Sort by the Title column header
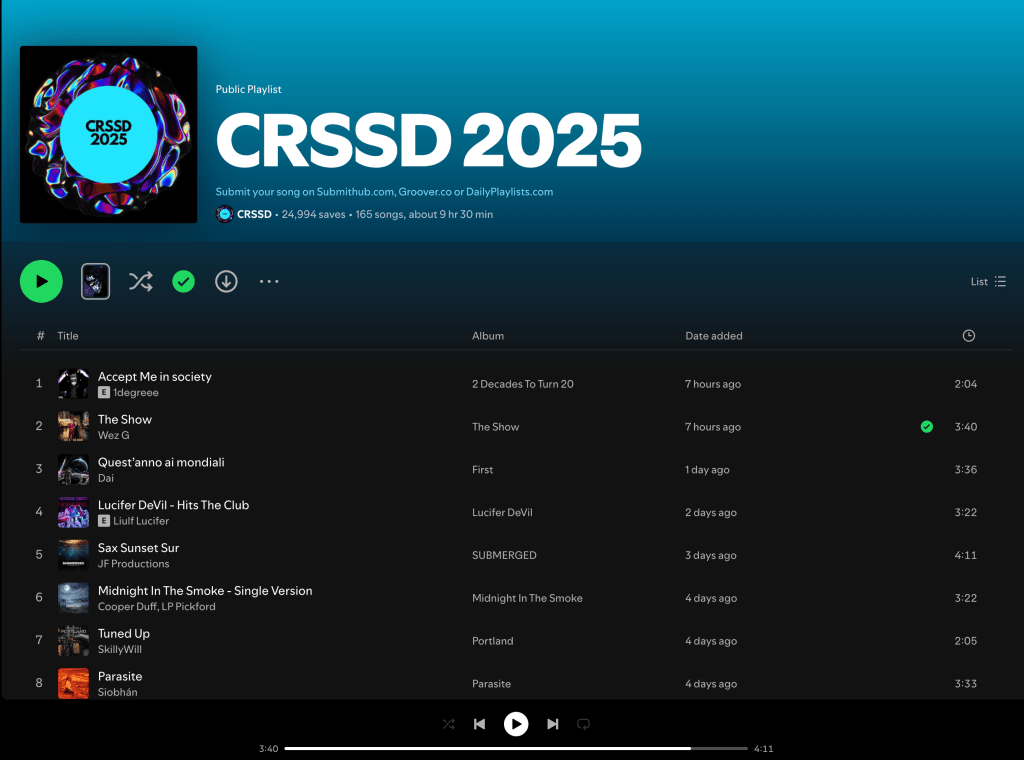Viewport: 1024px width, 760px height. pyautogui.click(x=68, y=336)
